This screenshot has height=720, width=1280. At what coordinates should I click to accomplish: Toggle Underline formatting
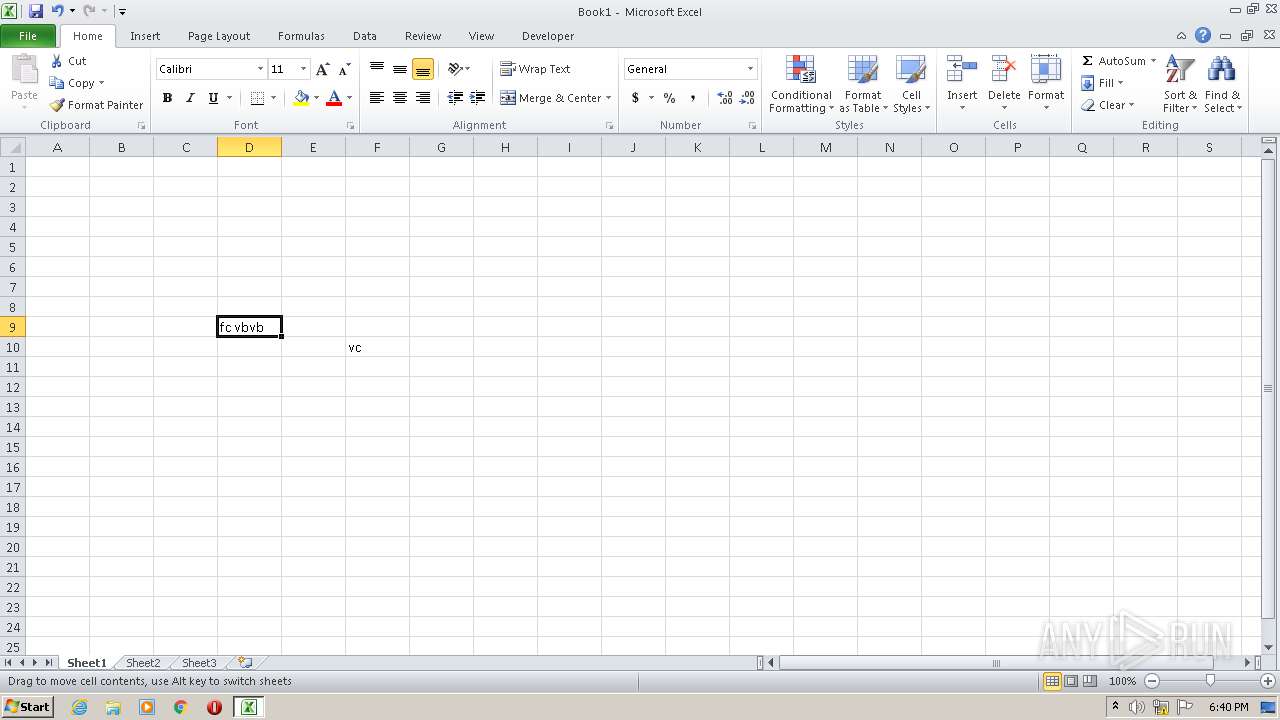point(213,97)
